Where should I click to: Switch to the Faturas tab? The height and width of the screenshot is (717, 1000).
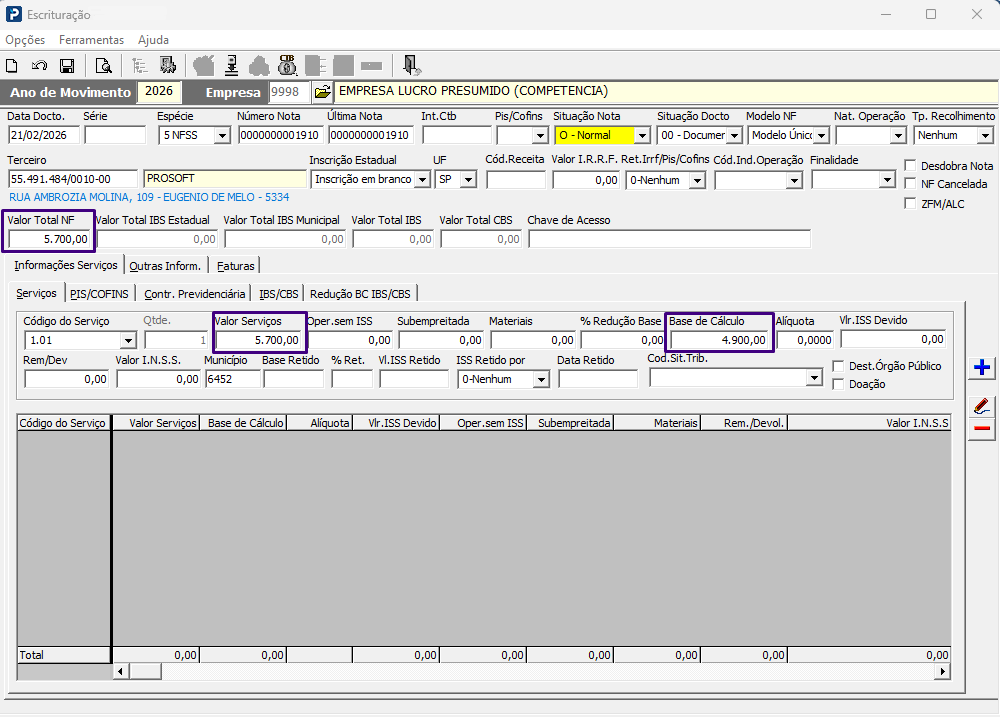click(x=235, y=266)
